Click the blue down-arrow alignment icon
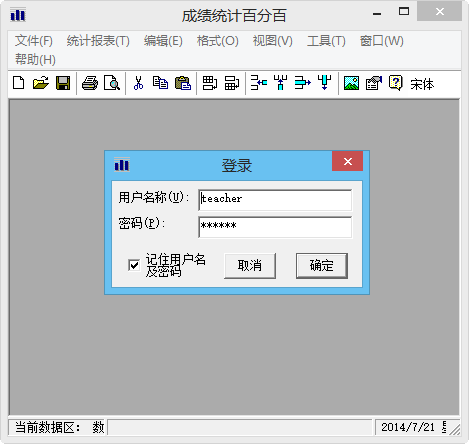 (x=325, y=83)
